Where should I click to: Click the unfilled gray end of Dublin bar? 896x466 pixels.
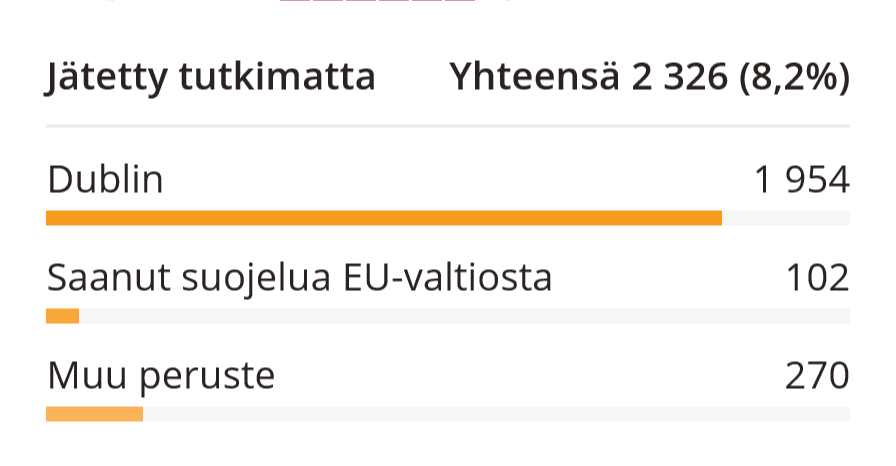pos(786,218)
